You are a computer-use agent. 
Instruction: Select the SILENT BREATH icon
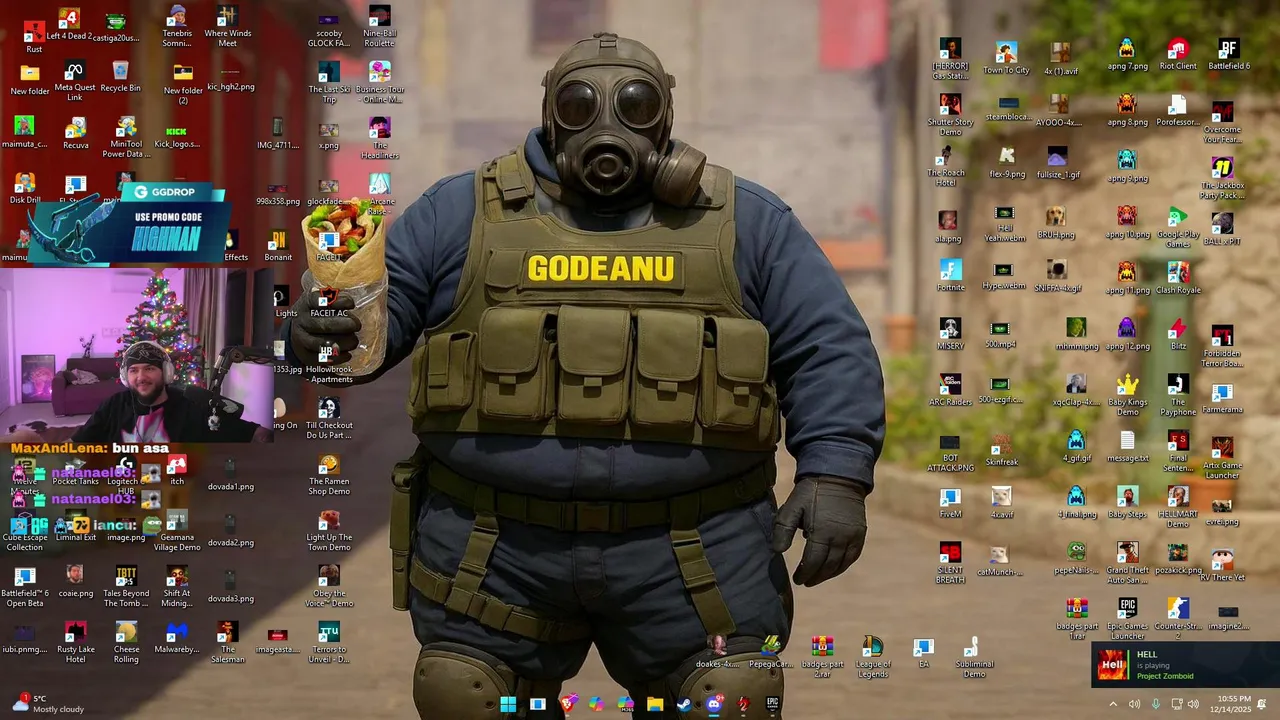pos(950,564)
